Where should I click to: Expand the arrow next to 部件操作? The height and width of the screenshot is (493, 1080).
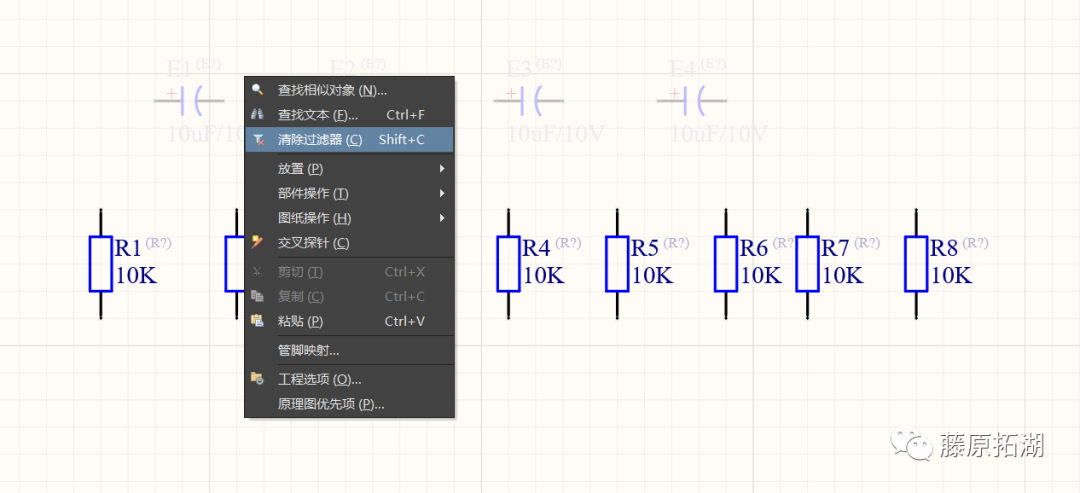442,193
